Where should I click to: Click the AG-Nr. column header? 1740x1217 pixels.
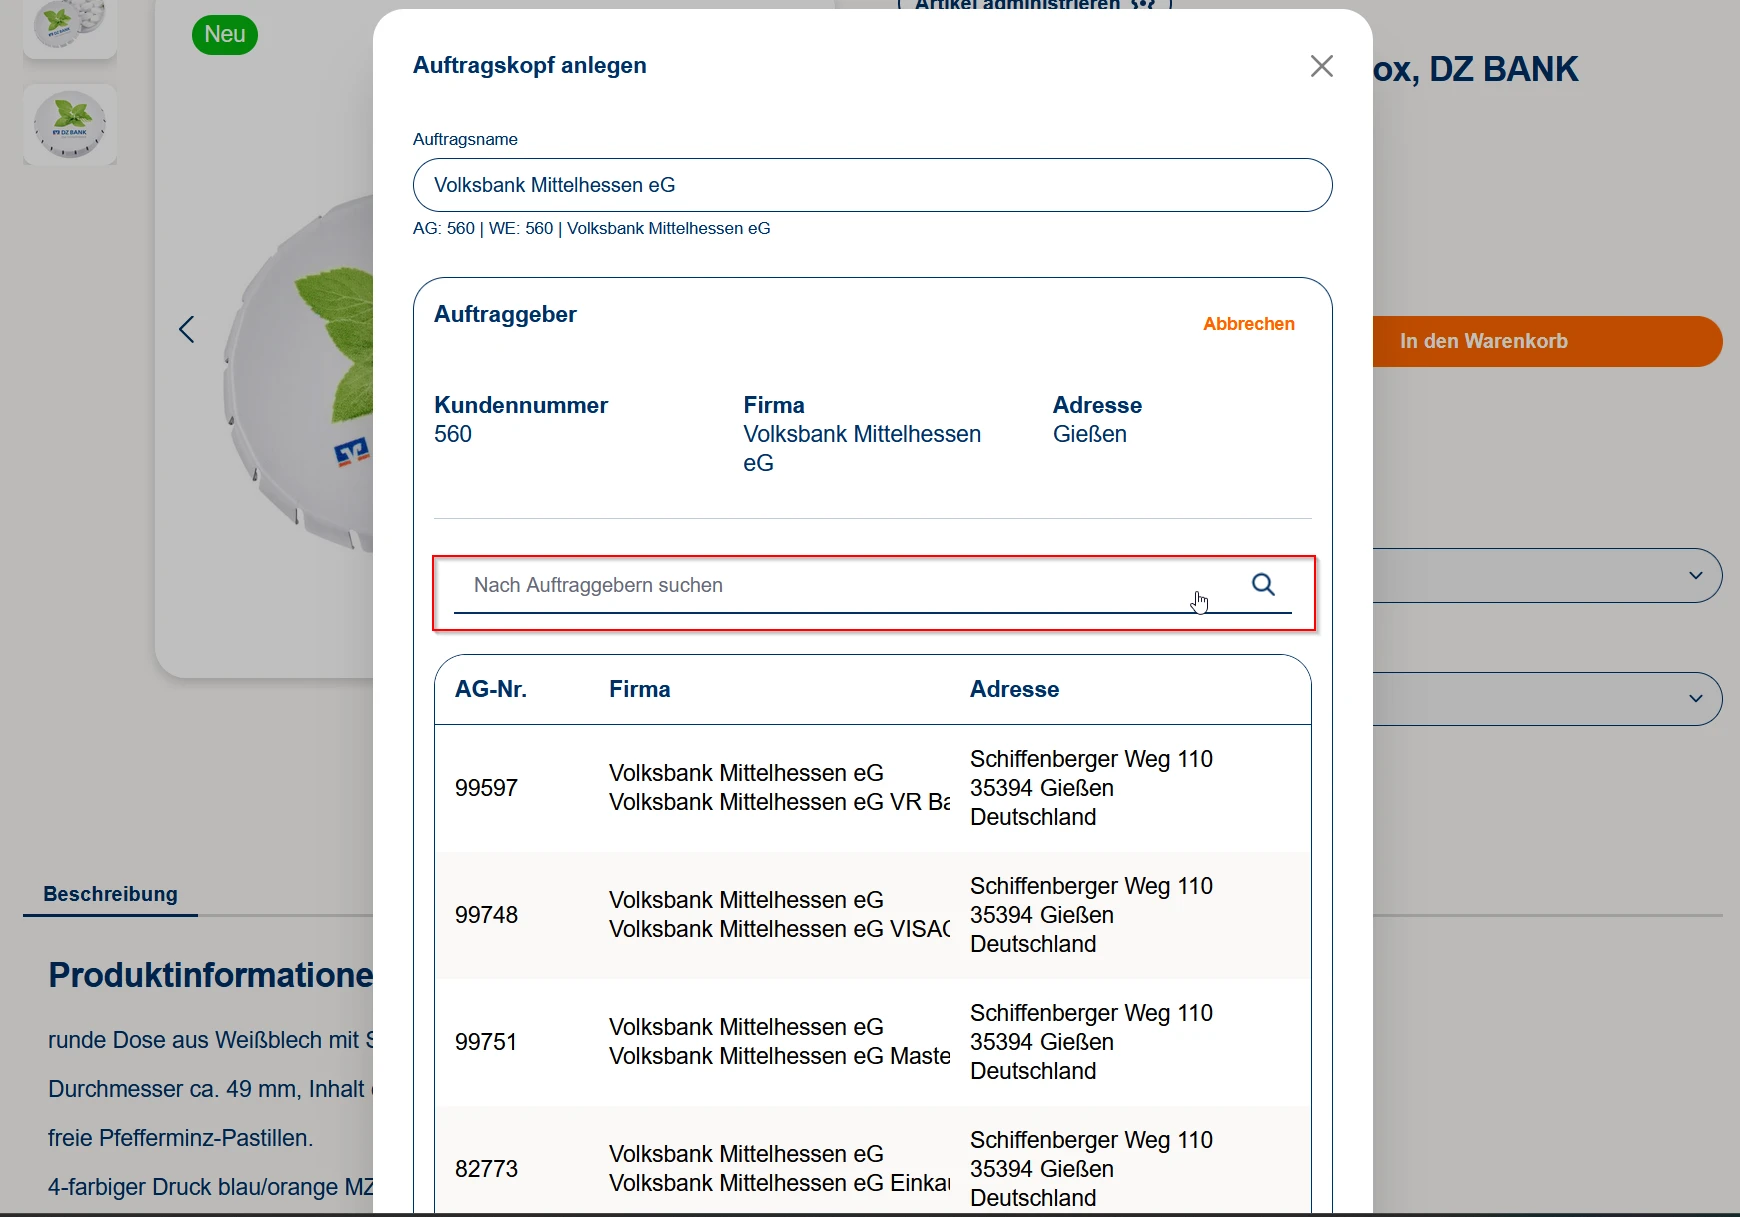point(490,689)
